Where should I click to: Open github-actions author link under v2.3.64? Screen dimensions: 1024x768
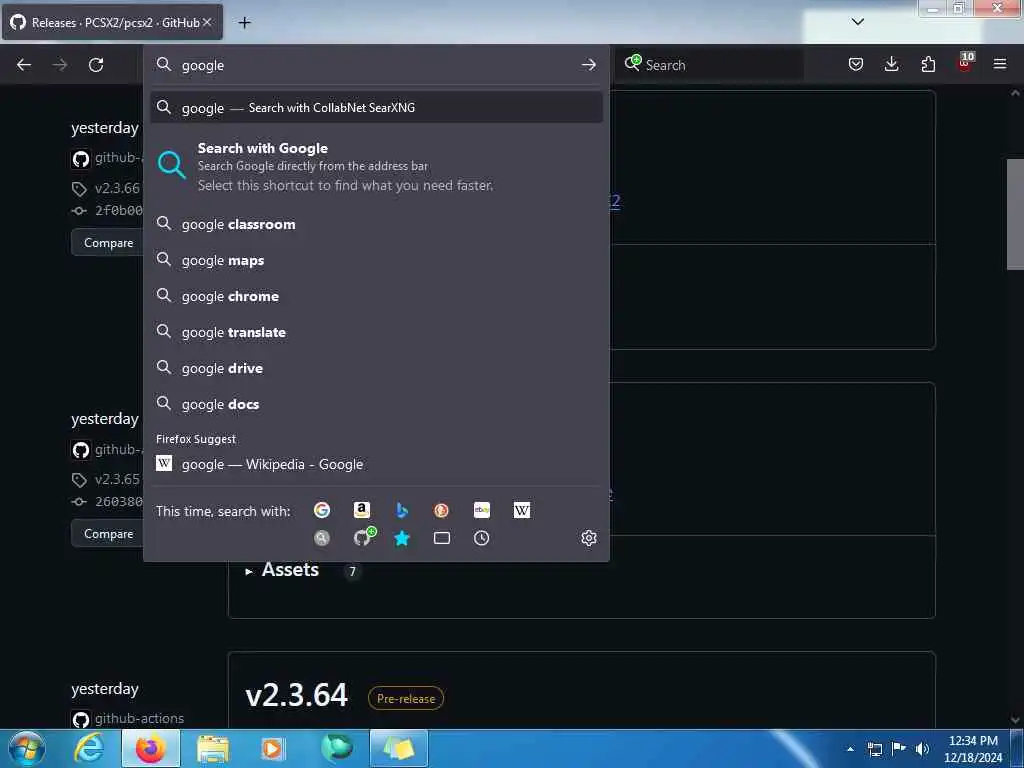click(139, 718)
